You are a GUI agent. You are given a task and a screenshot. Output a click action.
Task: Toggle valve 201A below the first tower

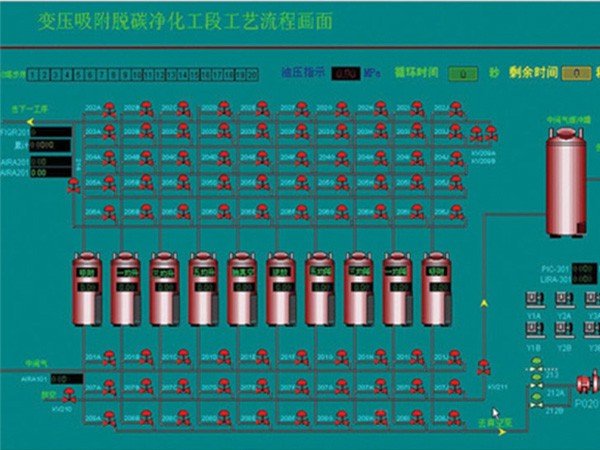point(108,356)
